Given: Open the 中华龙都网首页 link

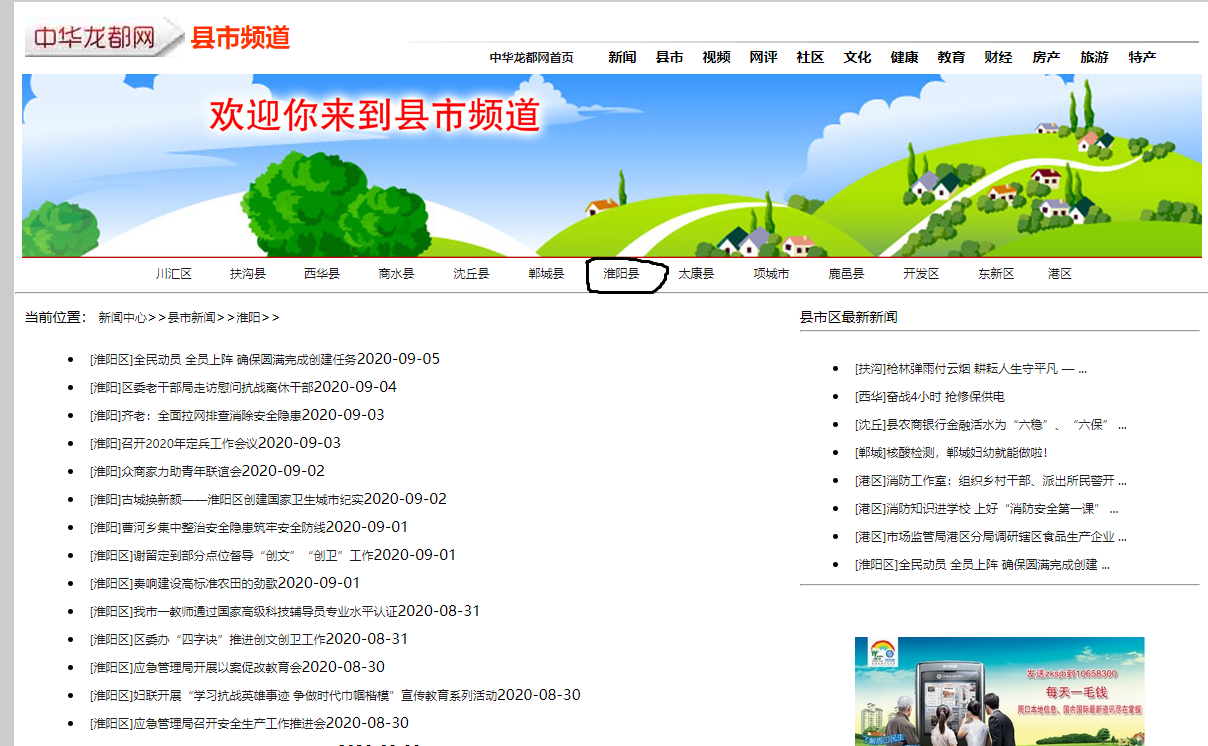Looking at the screenshot, I should pyautogui.click(x=531, y=58).
